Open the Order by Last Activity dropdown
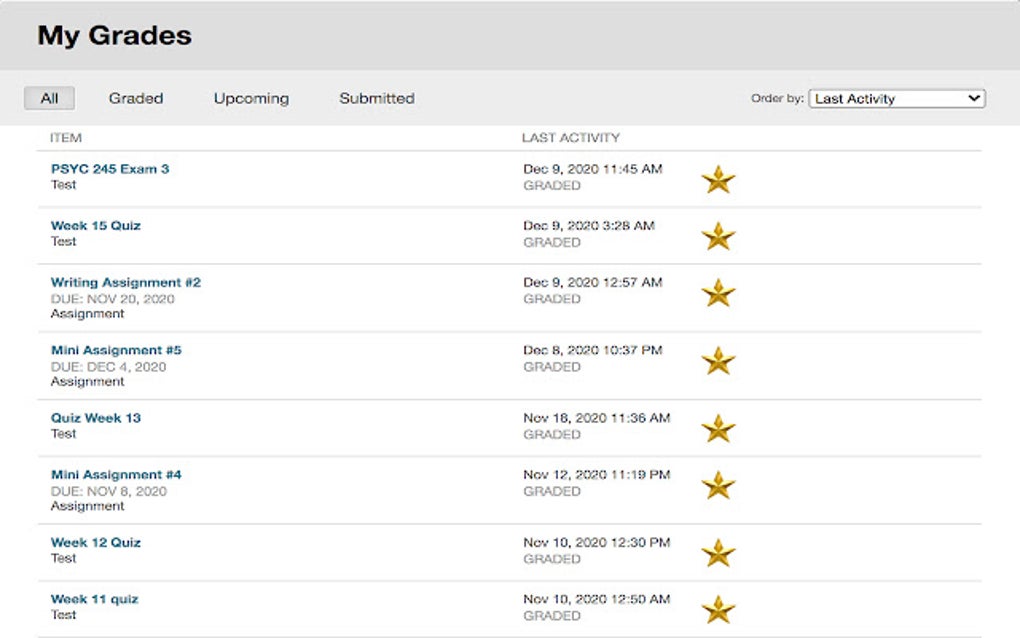The width and height of the screenshot is (1020, 638). (896, 99)
